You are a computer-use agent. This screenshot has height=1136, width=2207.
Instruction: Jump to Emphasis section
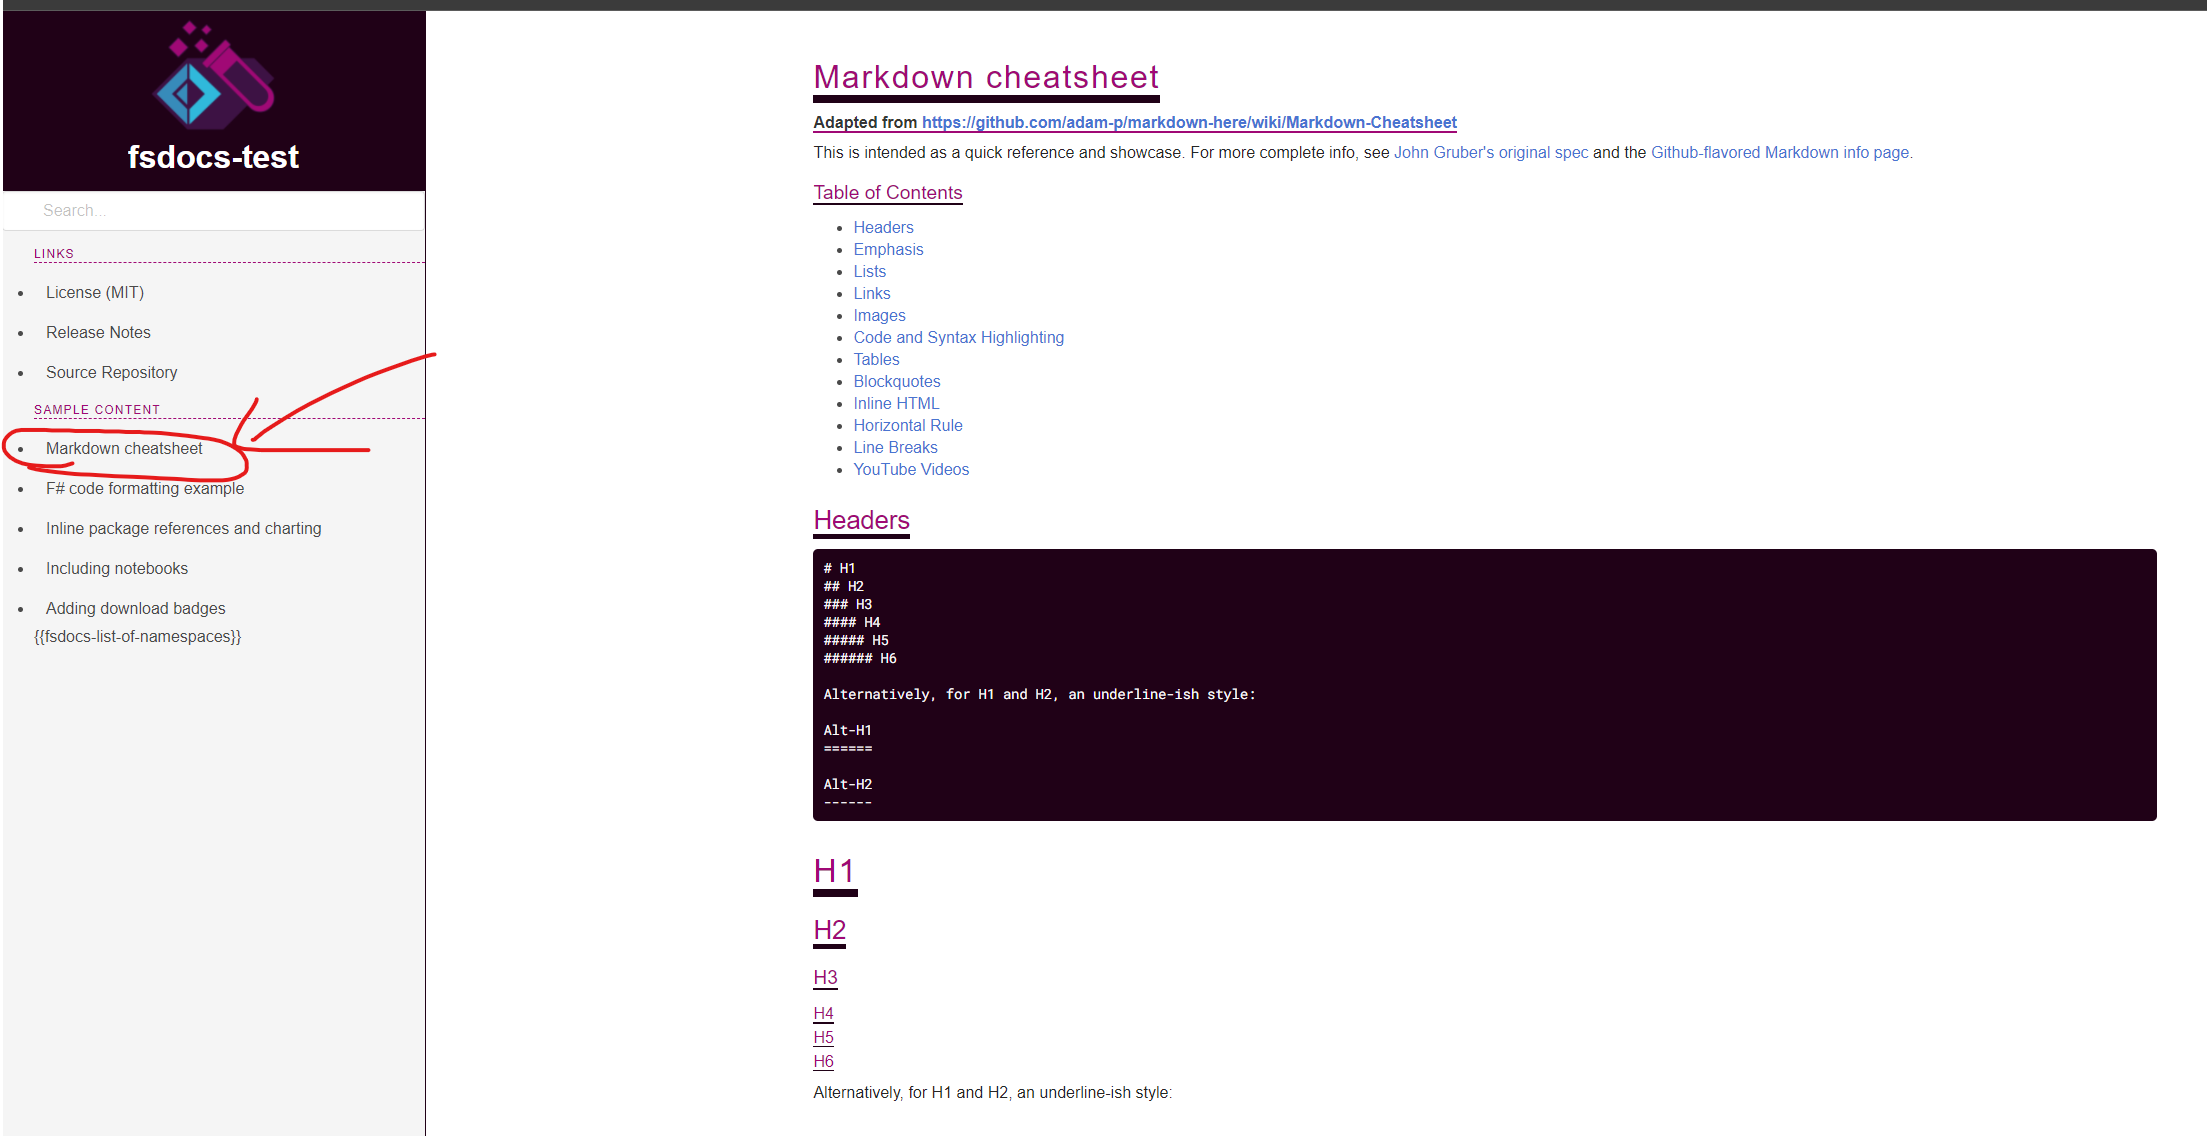click(888, 249)
